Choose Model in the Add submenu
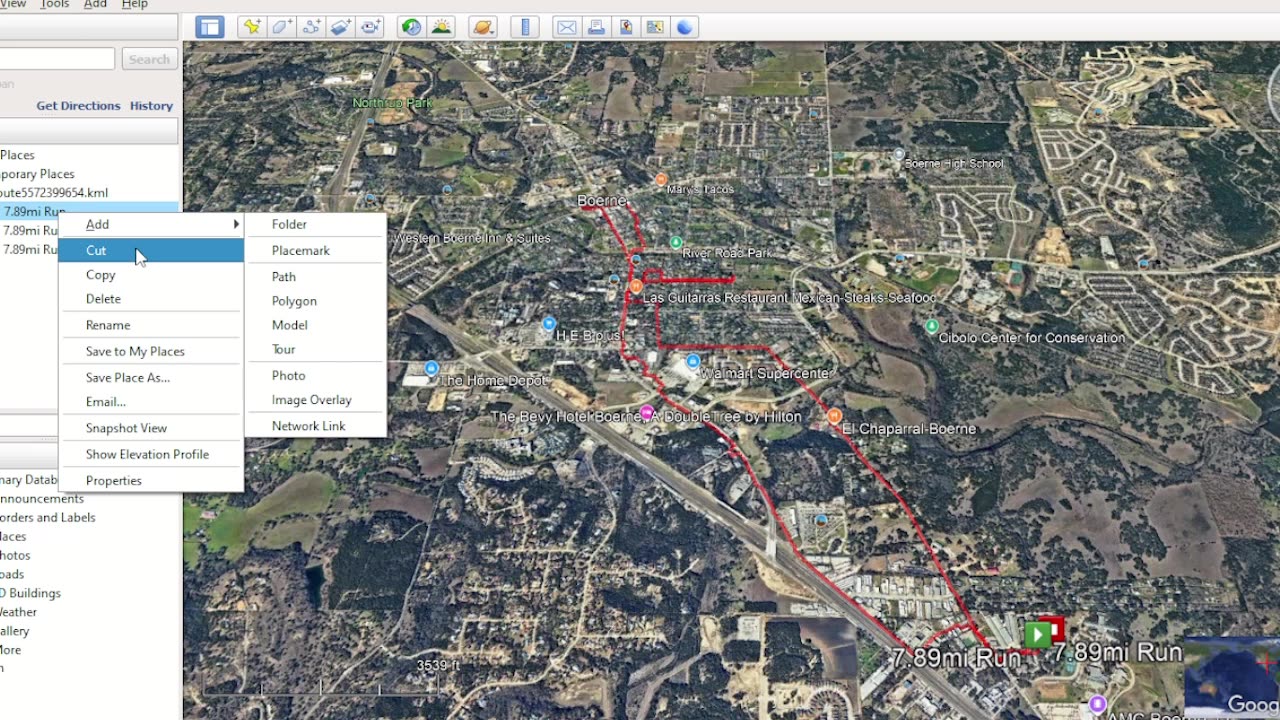The width and height of the screenshot is (1280, 720). 316,325
